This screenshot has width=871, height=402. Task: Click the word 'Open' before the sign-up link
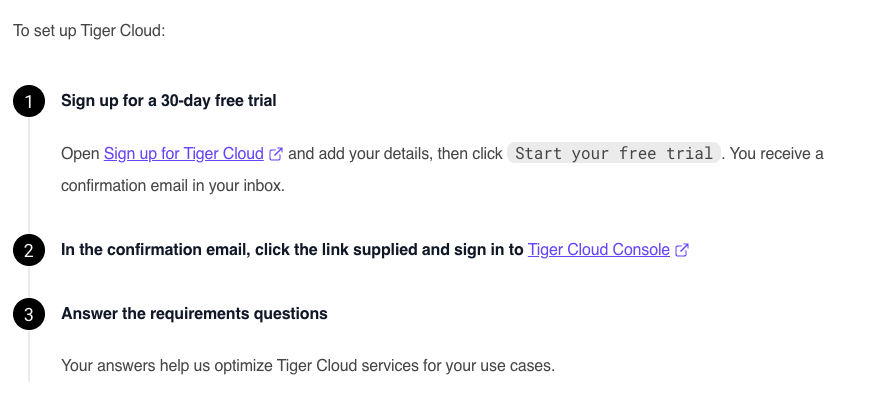80,154
